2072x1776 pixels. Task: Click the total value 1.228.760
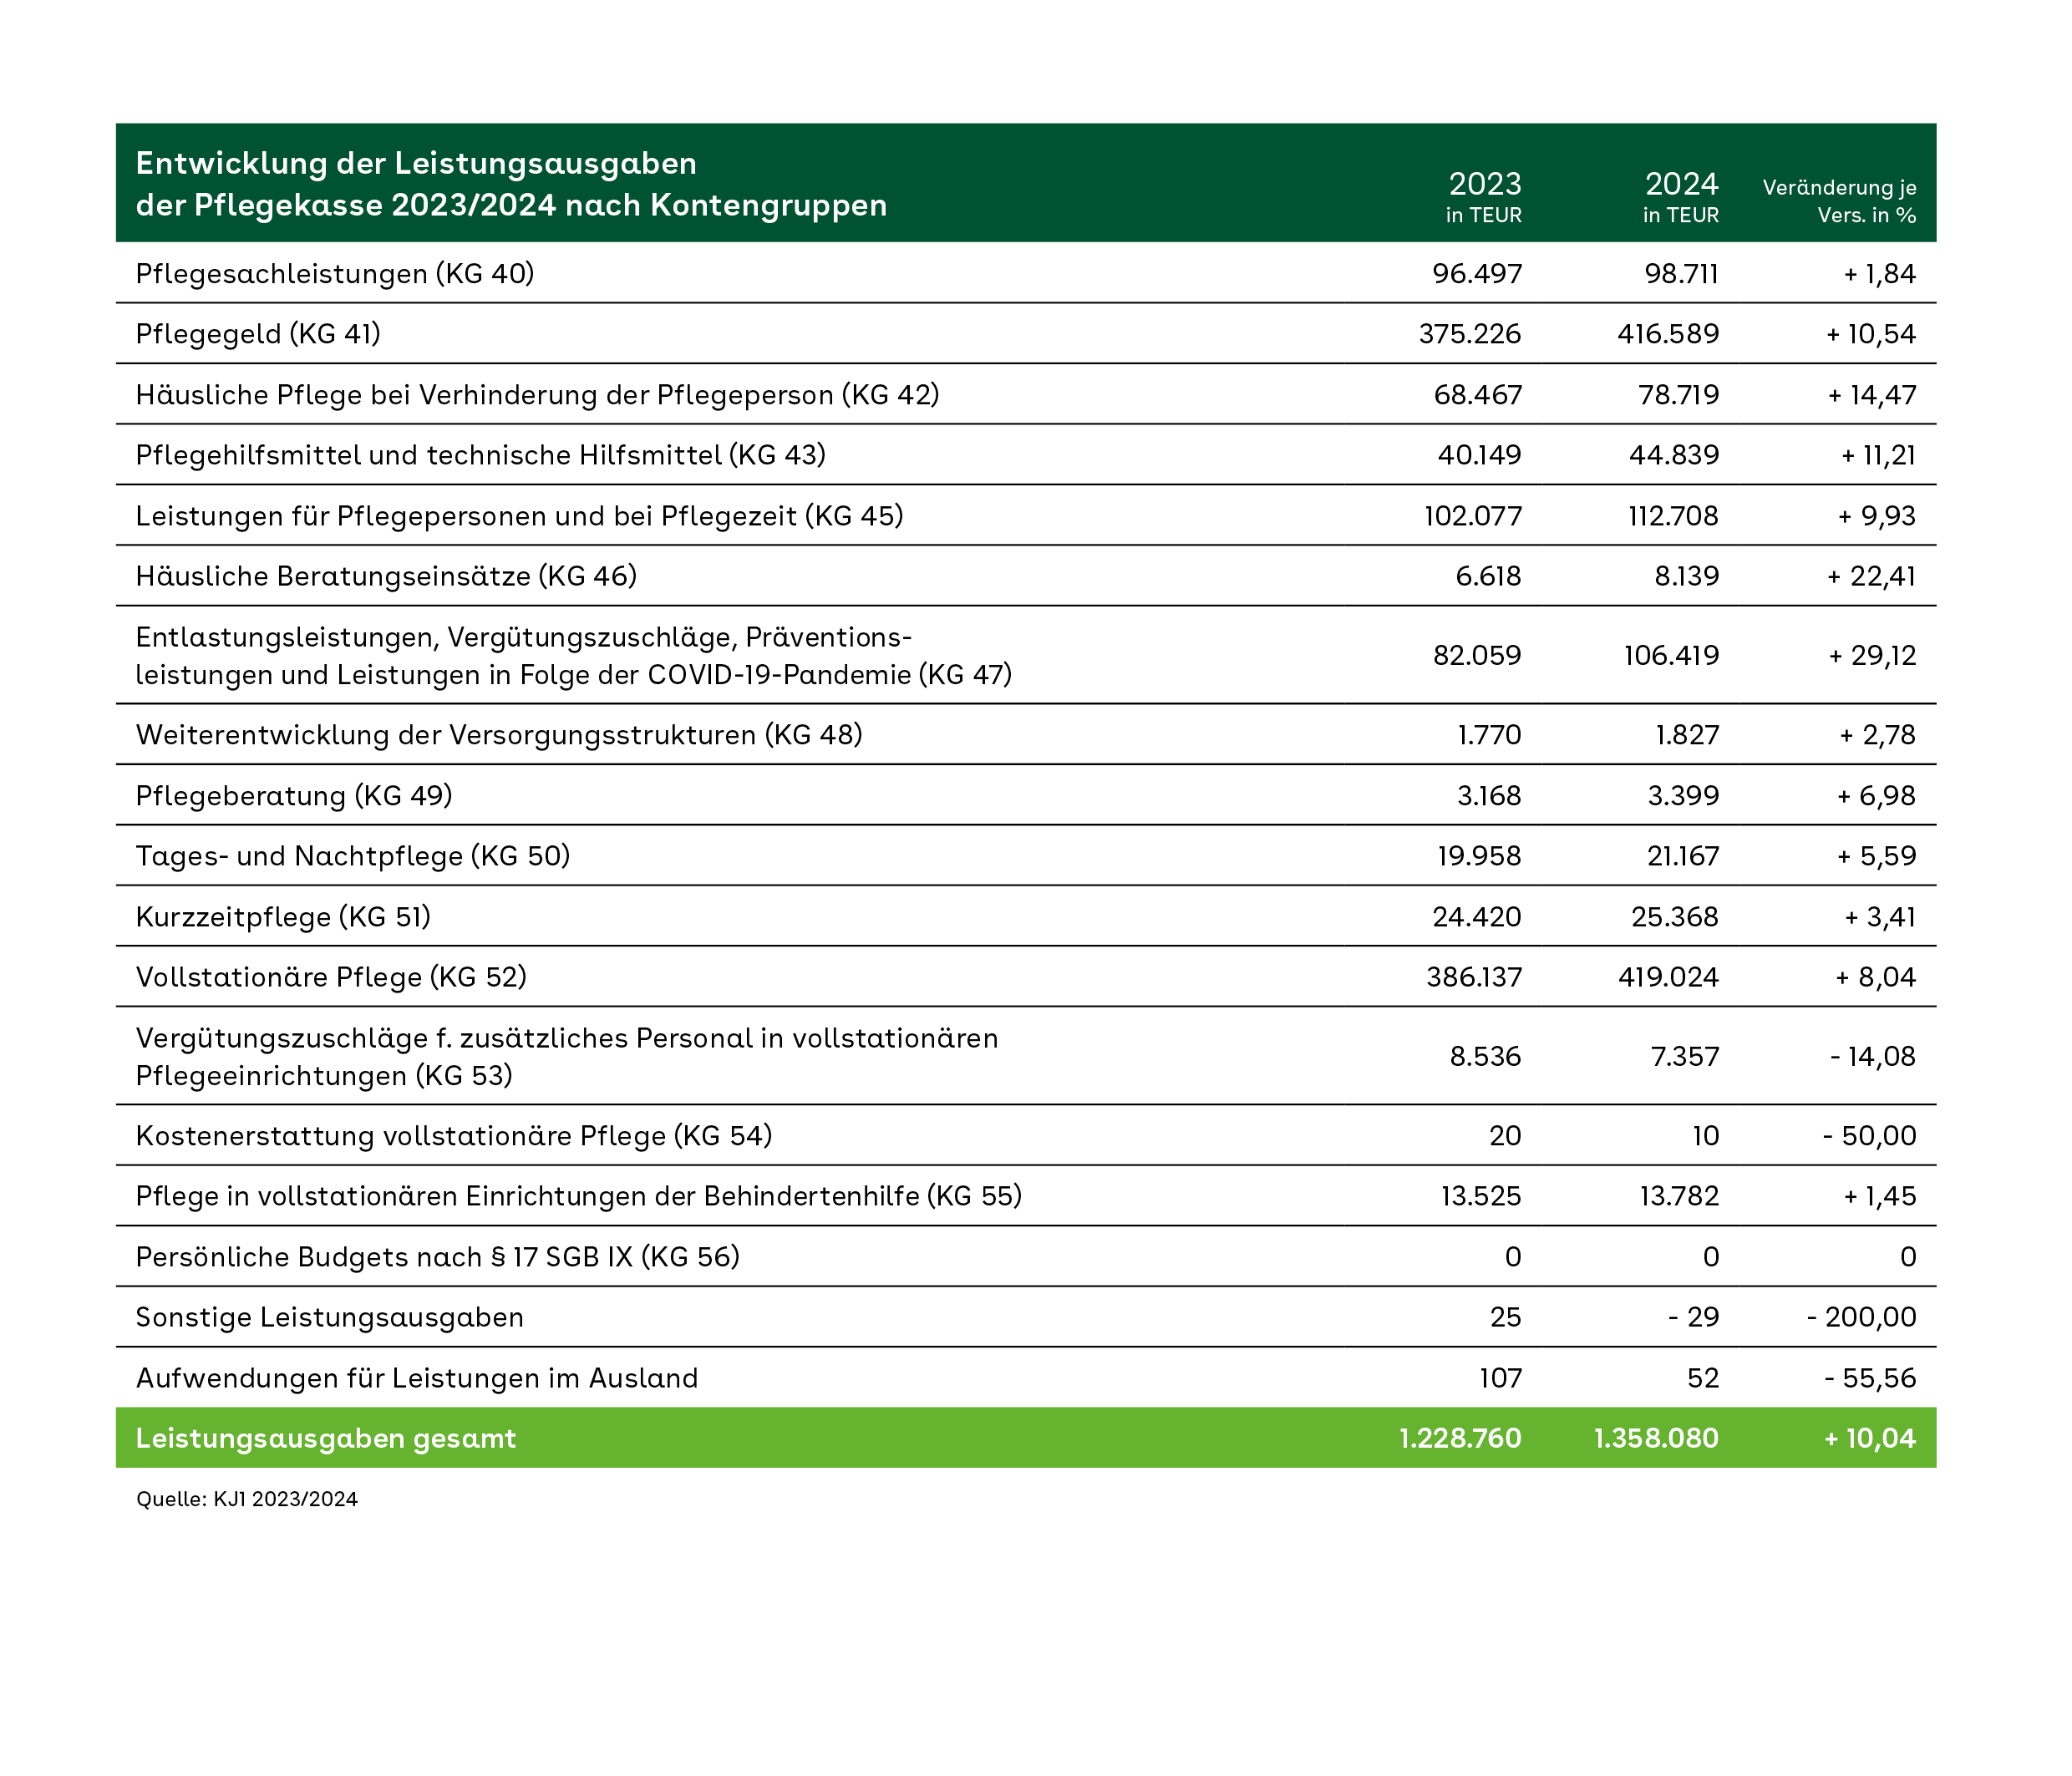pyautogui.click(x=1460, y=1438)
